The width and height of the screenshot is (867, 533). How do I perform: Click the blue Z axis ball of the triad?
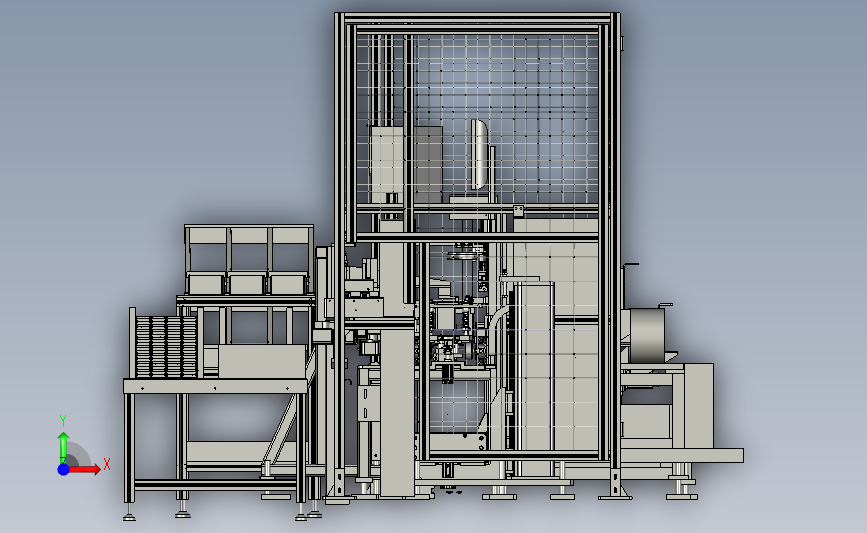point(63,469)
